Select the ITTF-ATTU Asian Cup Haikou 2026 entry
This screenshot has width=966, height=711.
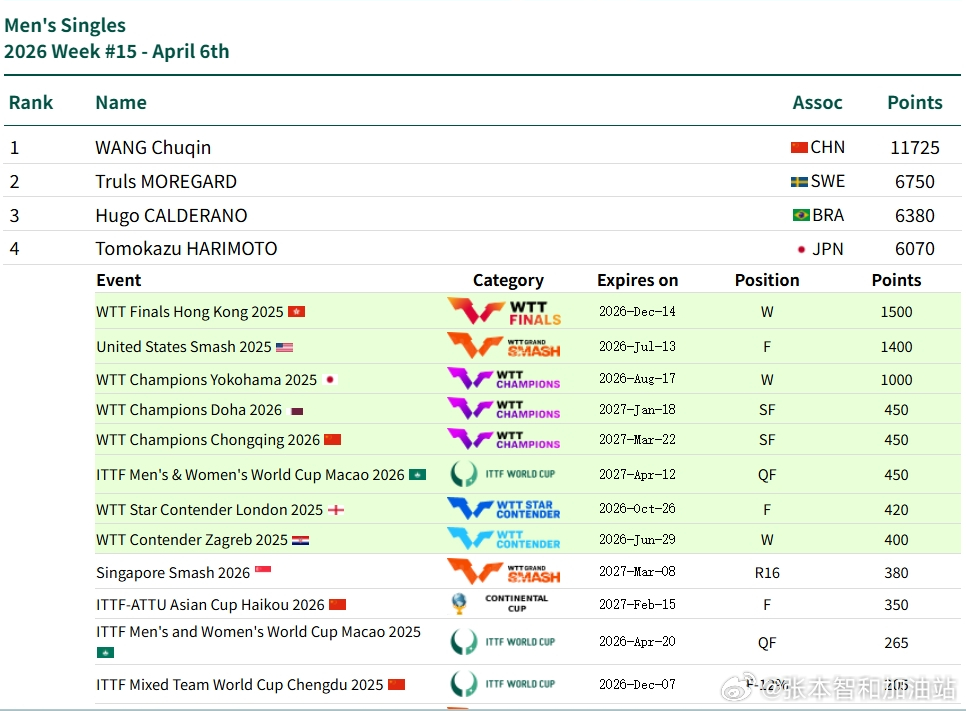coord(210,605)
